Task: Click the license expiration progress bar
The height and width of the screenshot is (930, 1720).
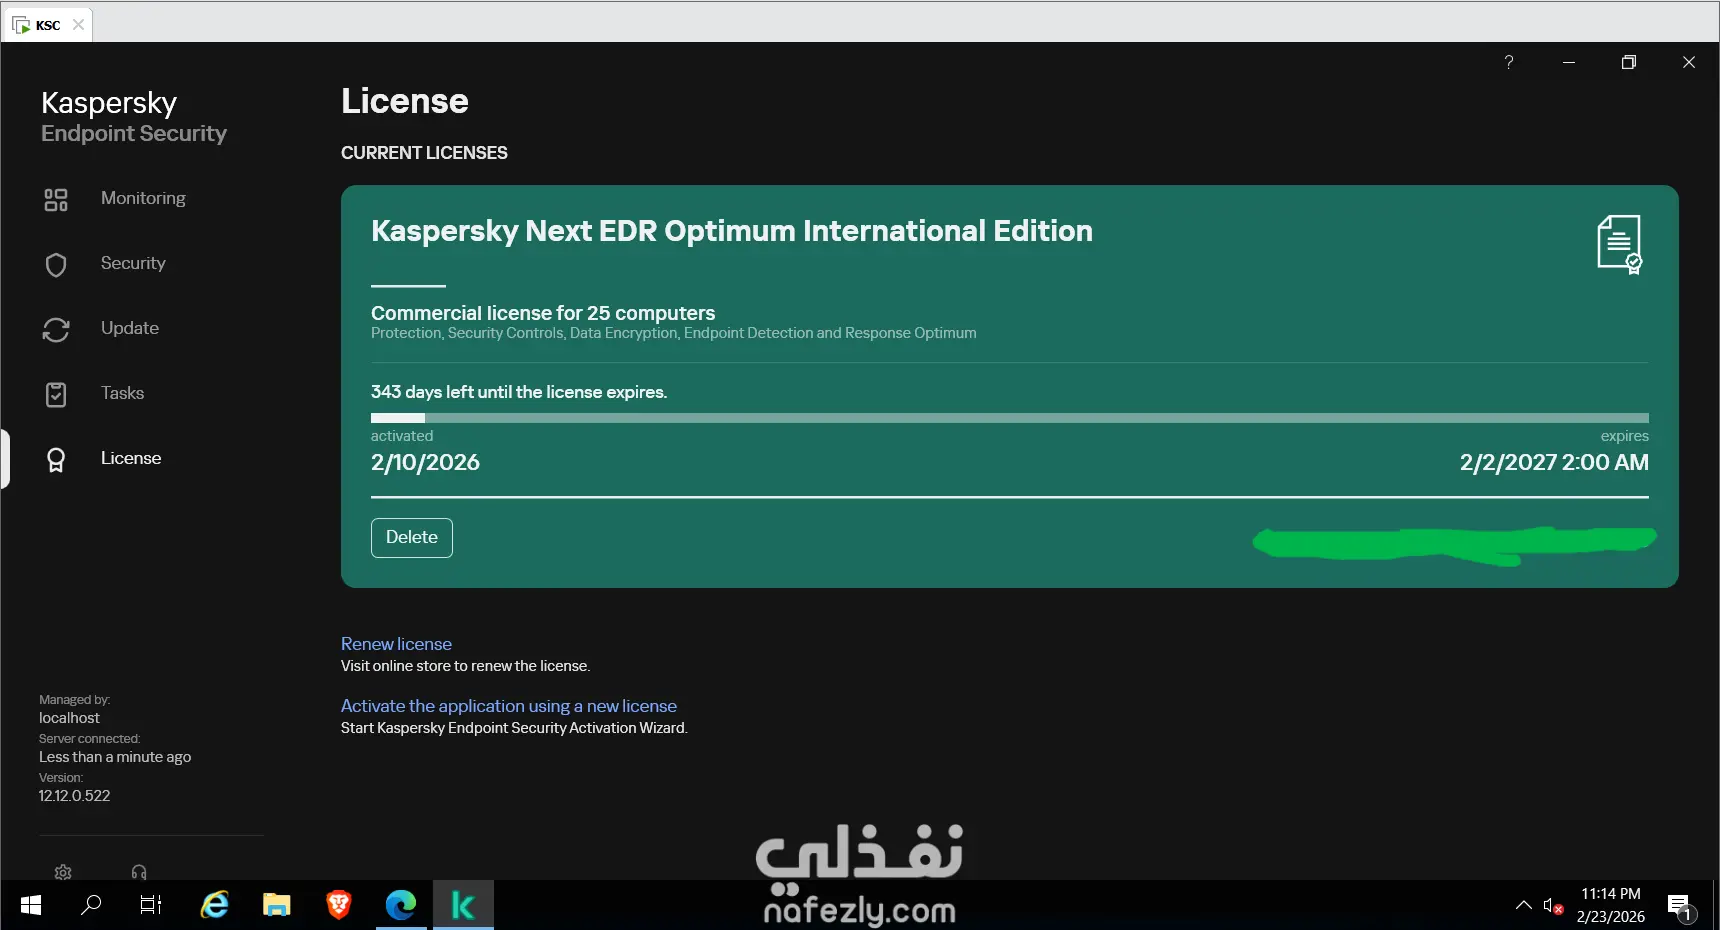Action: (1010, 418)
